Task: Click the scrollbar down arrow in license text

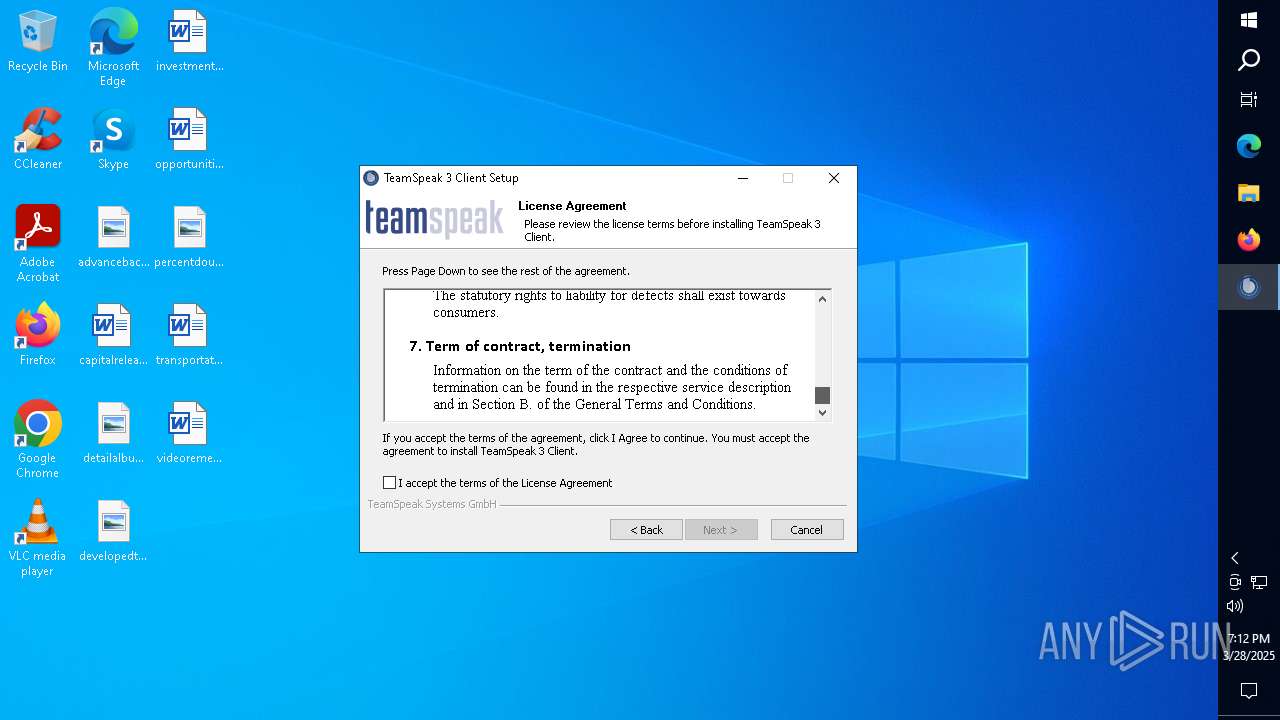Action: tap(823, 412)
